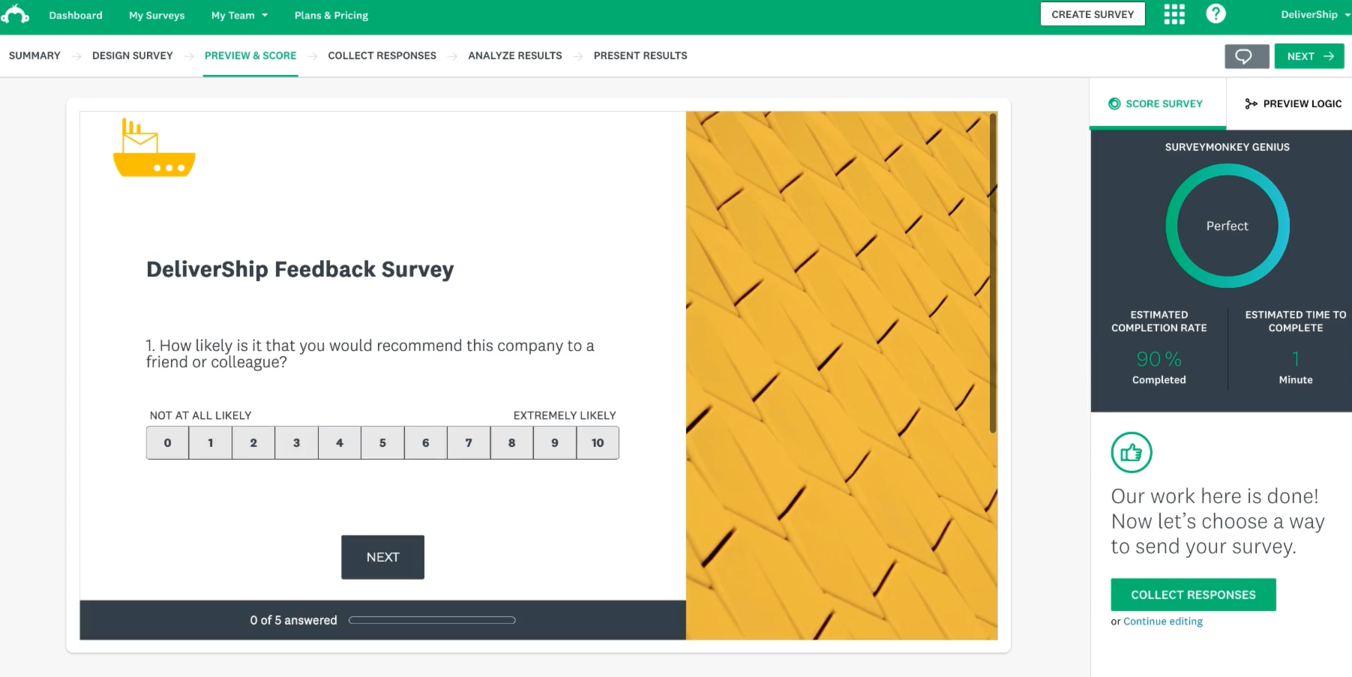Click the Continue editing link
The height and width of the screenshot is (677, 1352).
(1163, 622)
